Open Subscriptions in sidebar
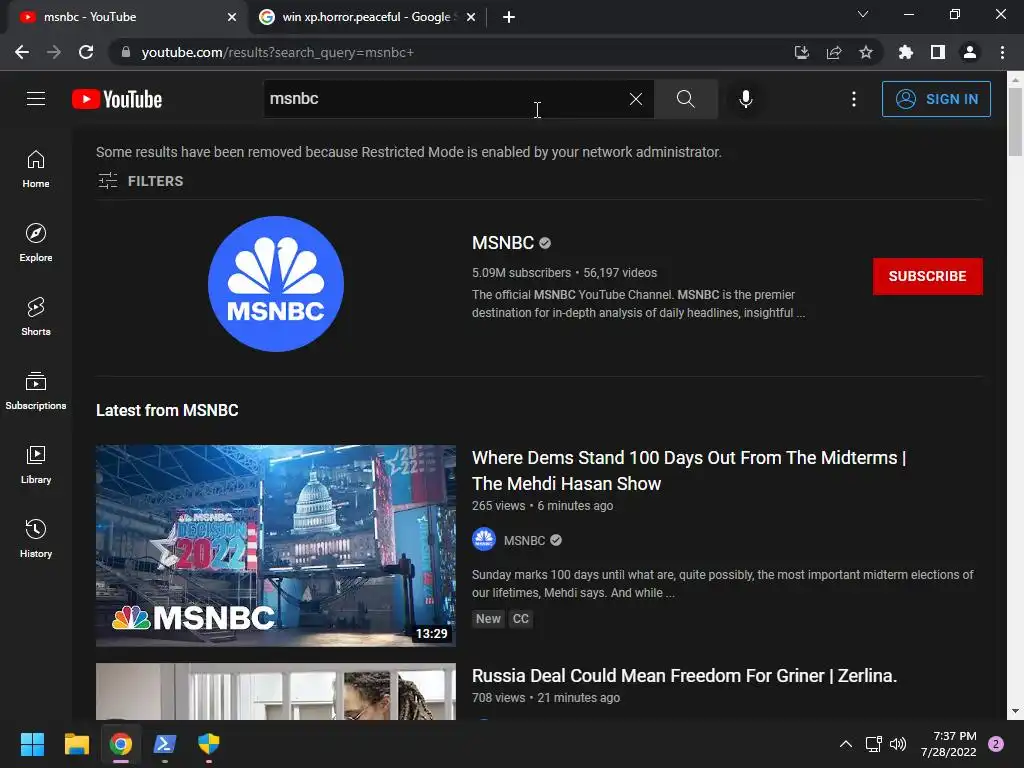Image resolution: width=1024 pixels, height=768 pixels. point(36,391)
